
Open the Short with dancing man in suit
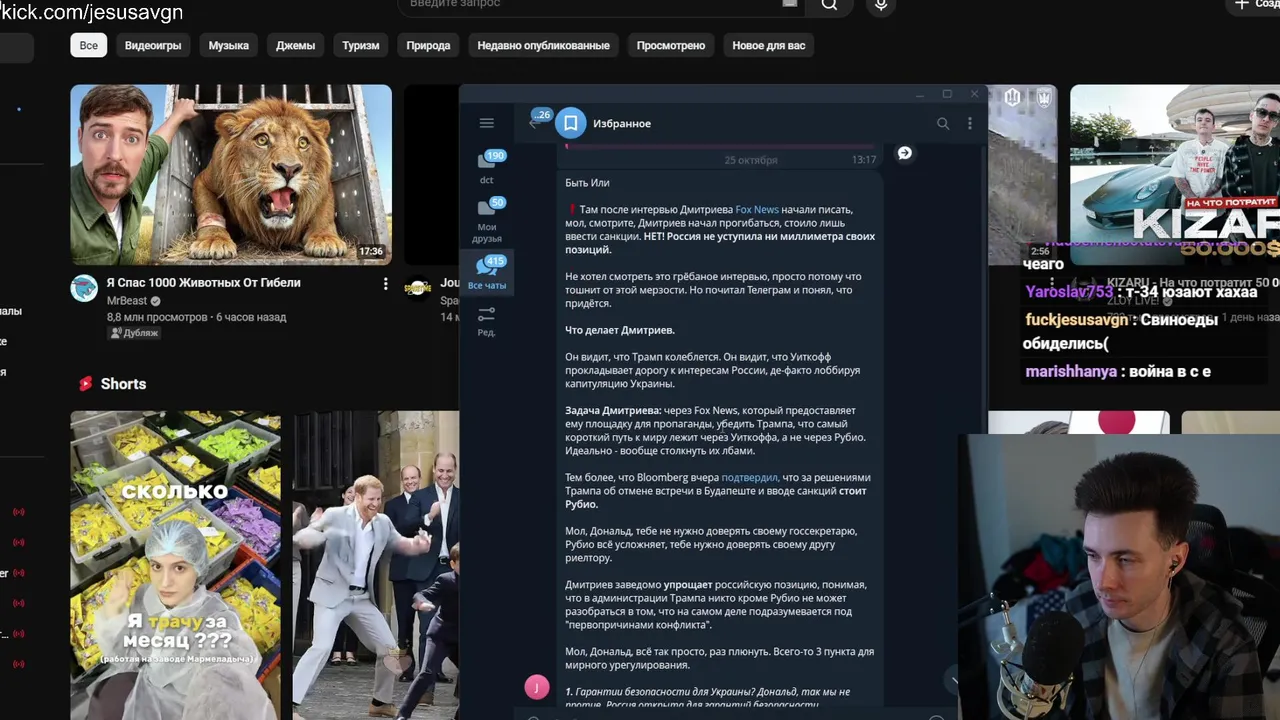(x=376, y=565)
